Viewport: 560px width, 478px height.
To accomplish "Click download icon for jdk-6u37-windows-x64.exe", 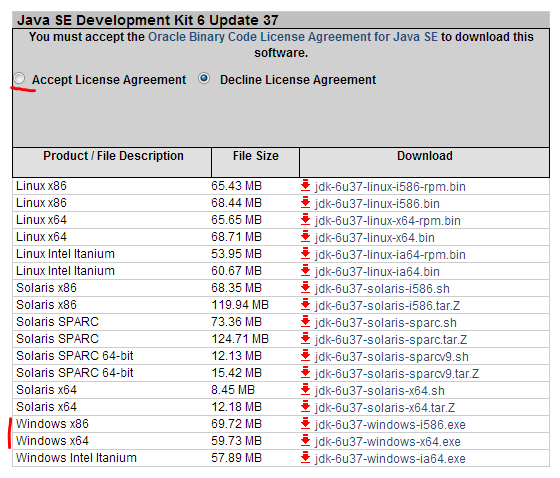I will coord(305,441).
